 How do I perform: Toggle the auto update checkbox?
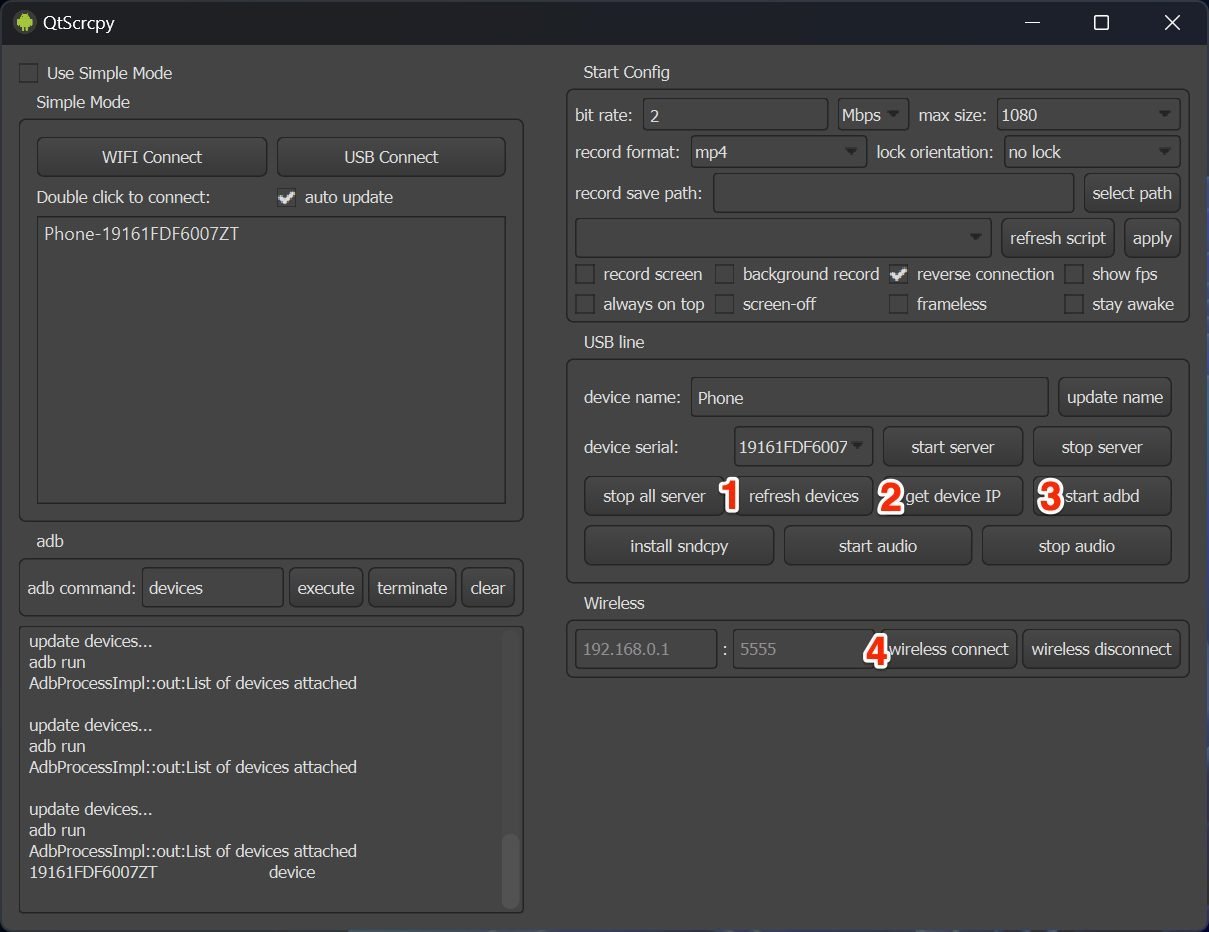tap(287, 197)
